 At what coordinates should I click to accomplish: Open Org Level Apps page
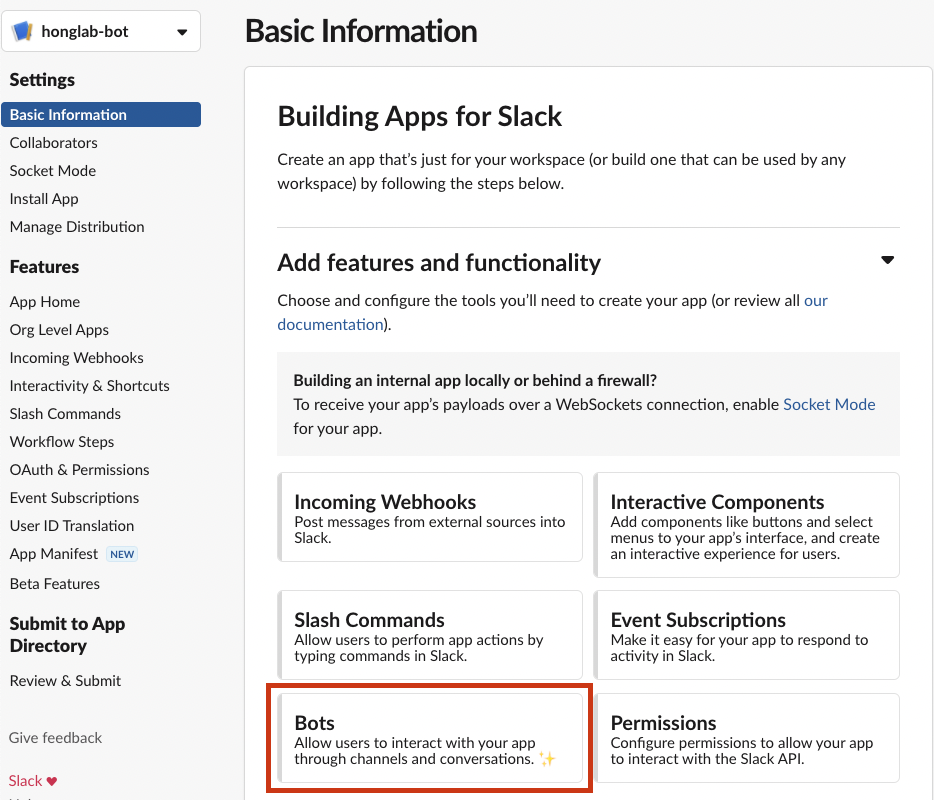tap(59, 330)
